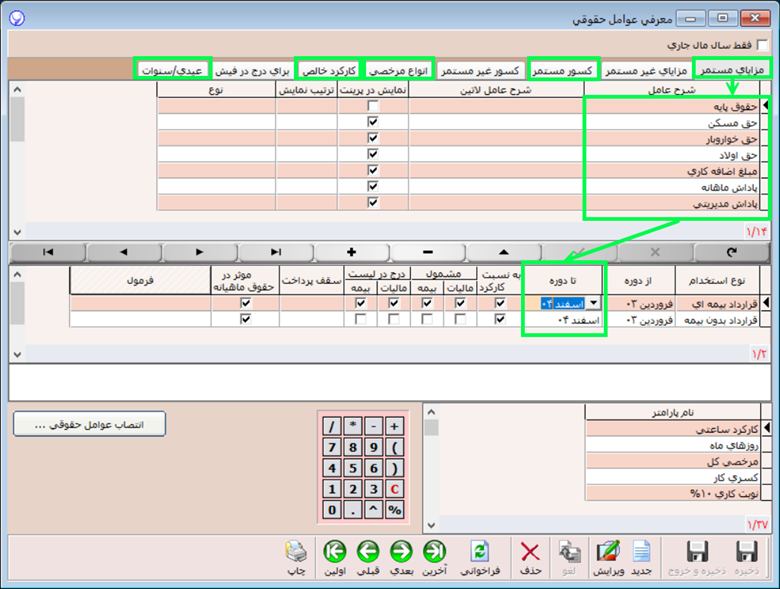Image resolution: width=780 pixels, height=589 pixels.
Task: Go to اولین (First) record
Action: pos(333,551)
